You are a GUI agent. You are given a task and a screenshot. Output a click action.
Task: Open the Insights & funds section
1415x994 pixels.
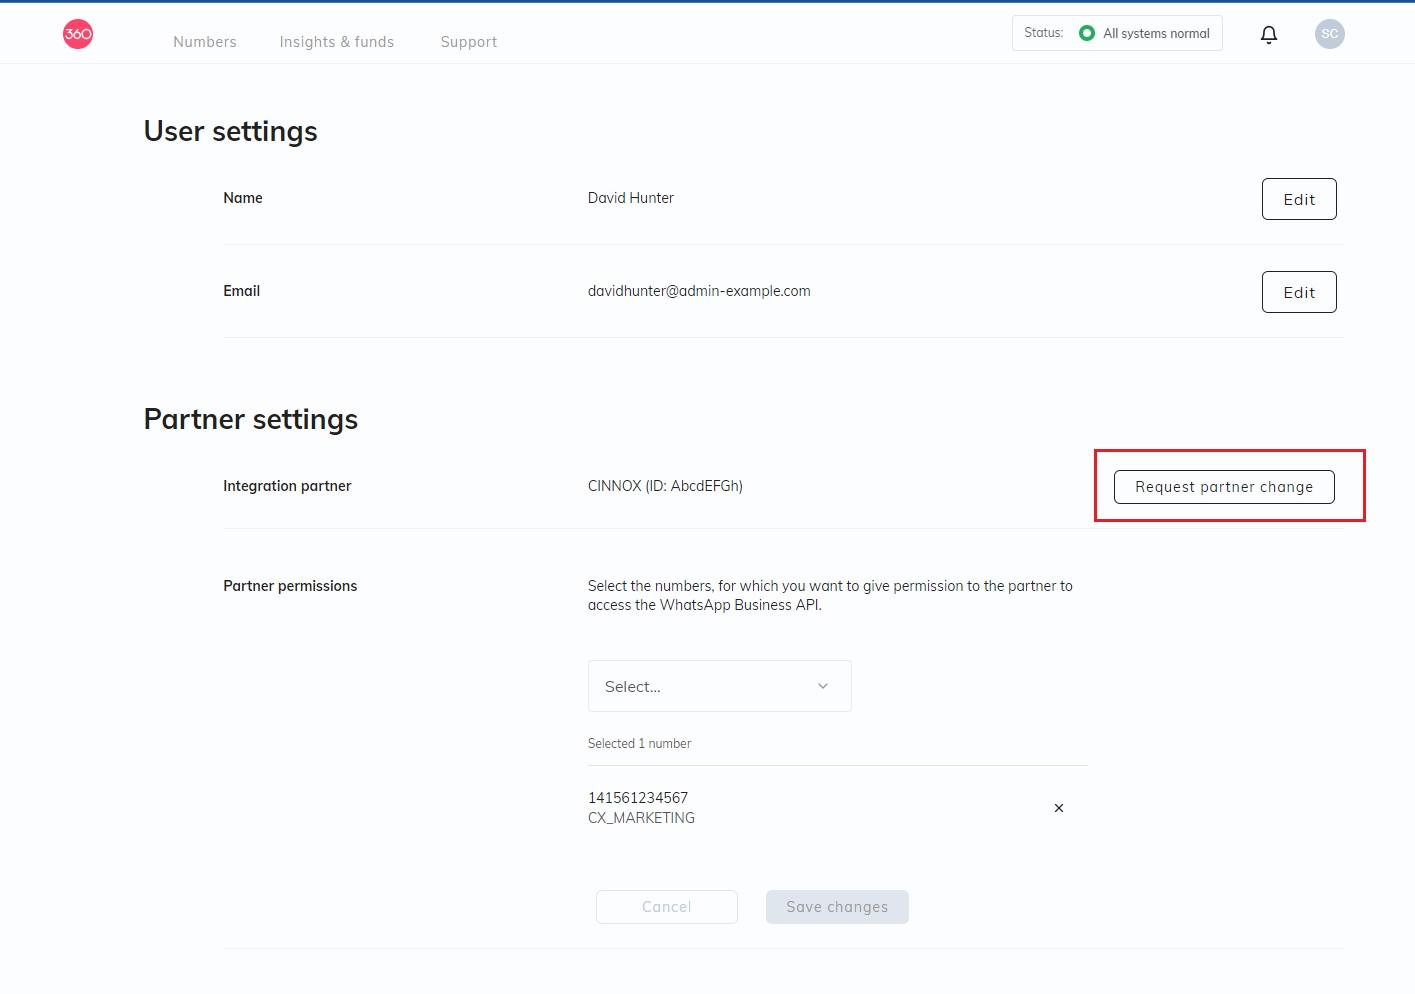pyautogui.click(x=336, y=42)
